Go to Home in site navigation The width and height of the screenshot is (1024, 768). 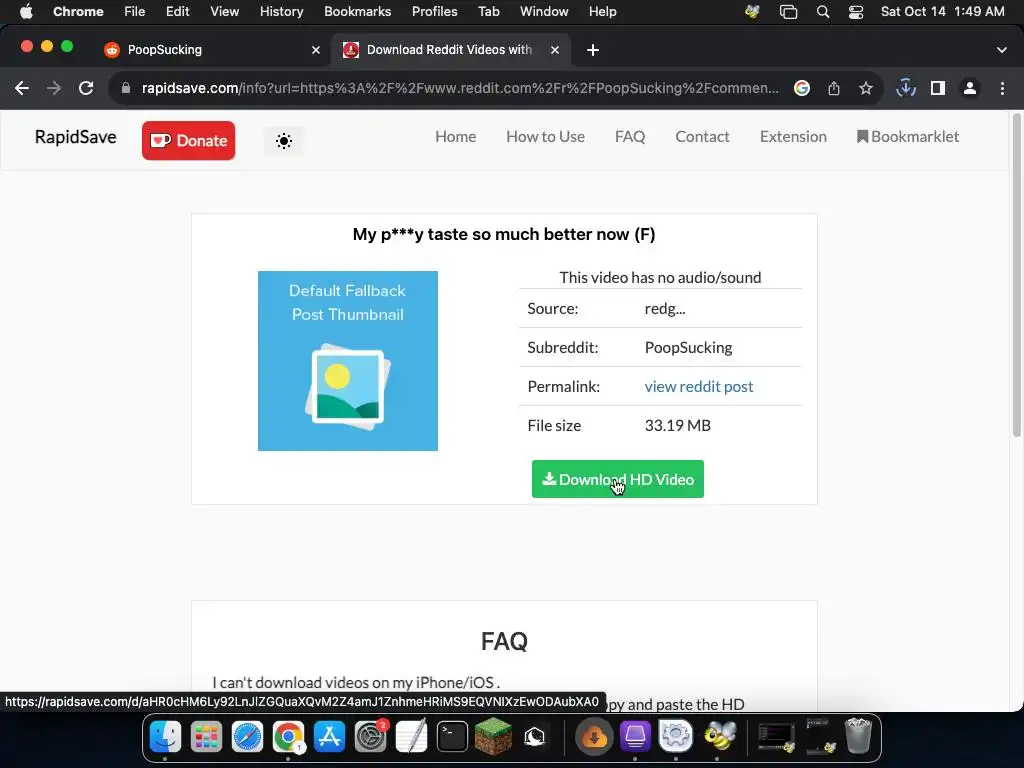[455, 136]
